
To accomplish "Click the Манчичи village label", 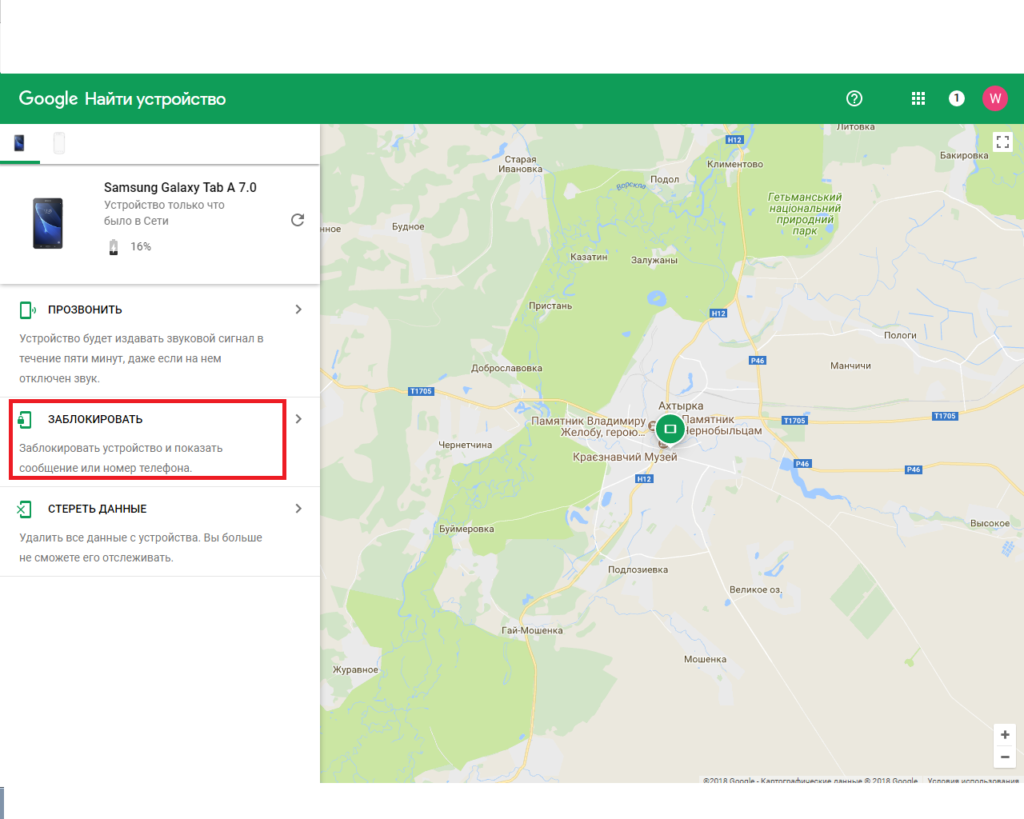I will (850, 366).
